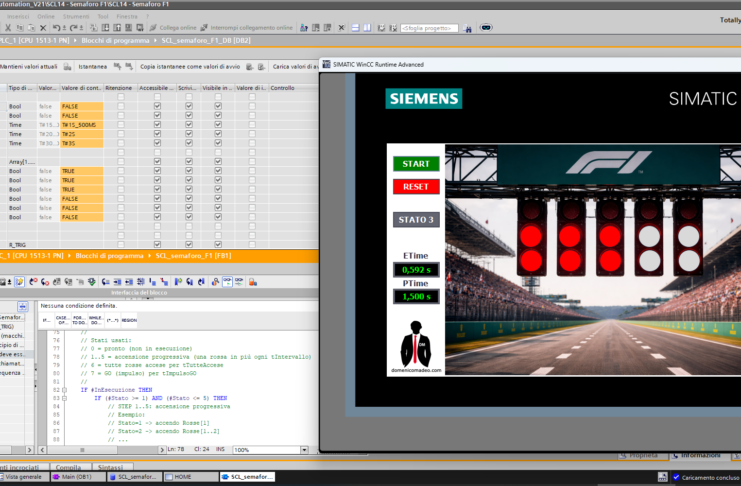Viewport: 741px width, 486px height.
Task: Click the set breakpoint icon with red circle
Action: coord(33,282)
